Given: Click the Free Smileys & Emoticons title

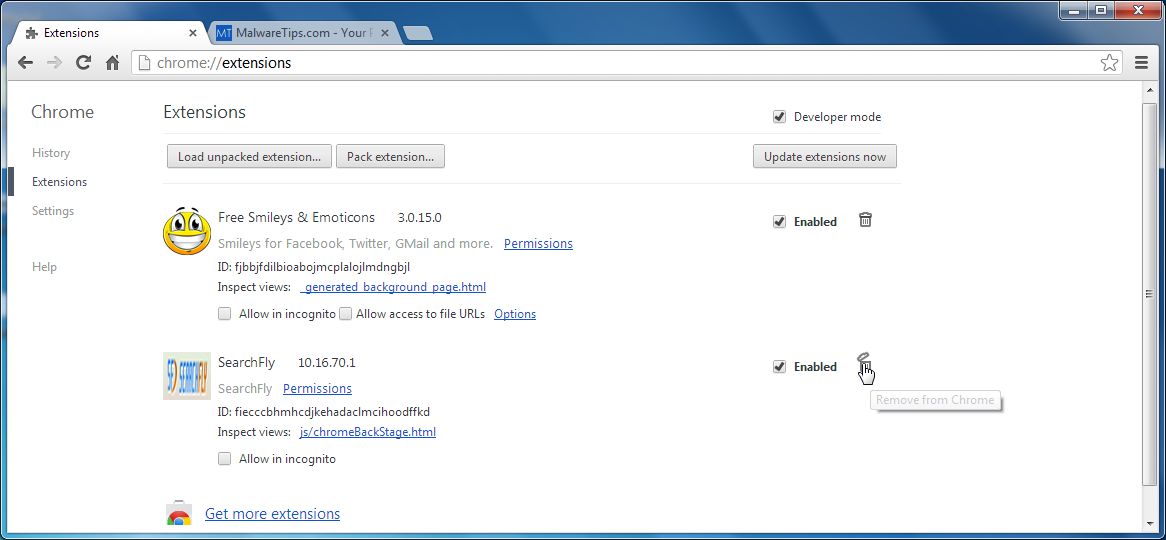Looking at the screenshot, I should point(296,217).
